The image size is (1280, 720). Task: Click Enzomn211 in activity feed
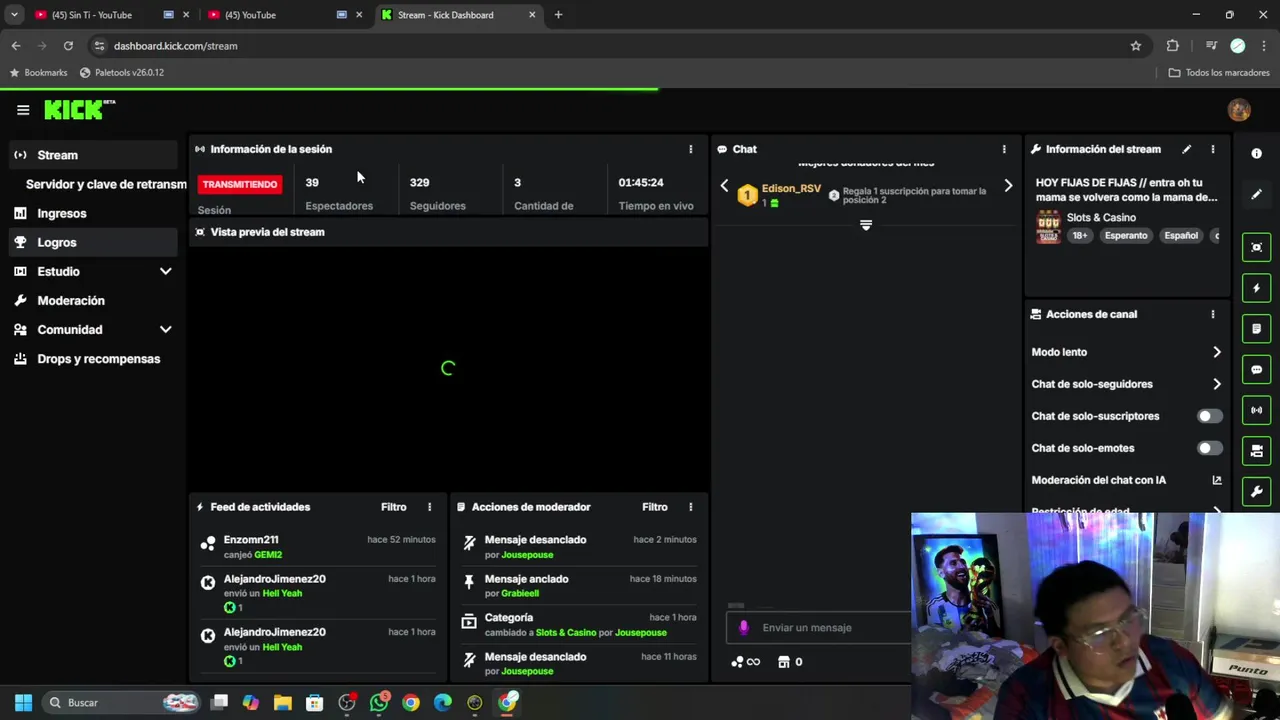click(251, 540)
